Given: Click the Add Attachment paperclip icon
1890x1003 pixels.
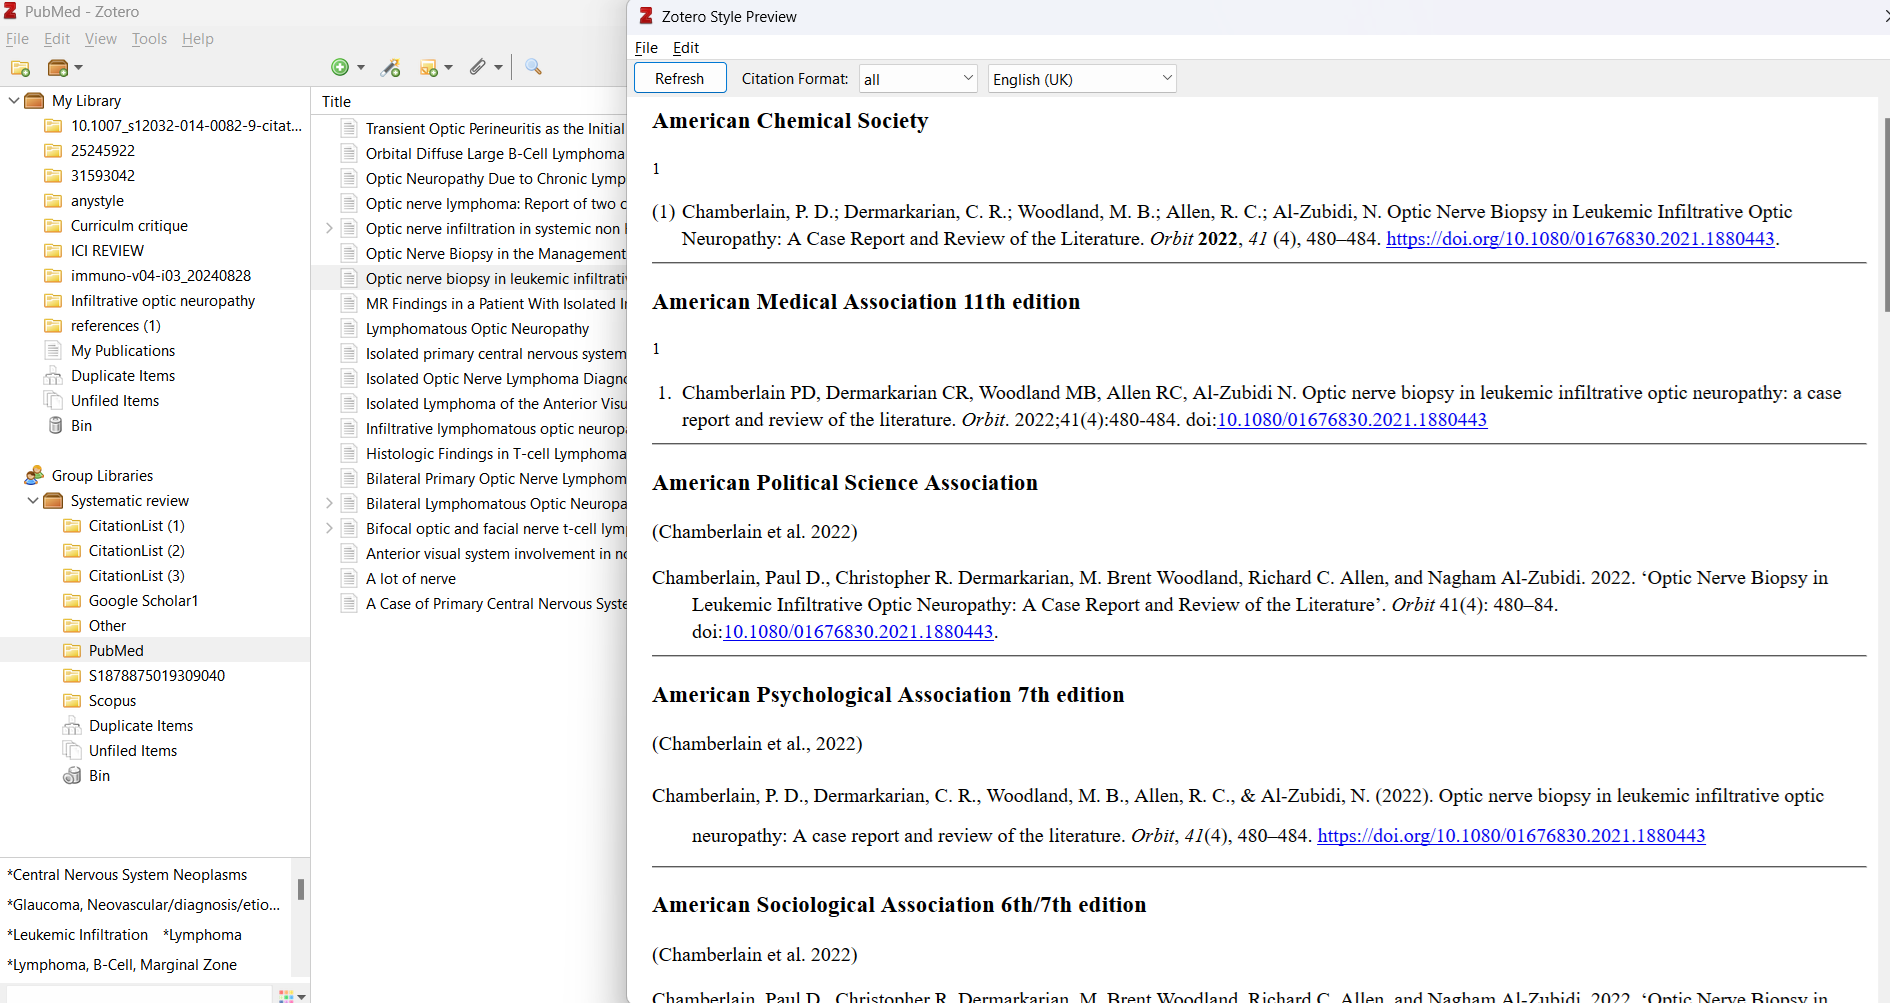Looking at the screenshot, I should [x=478, y=67].
